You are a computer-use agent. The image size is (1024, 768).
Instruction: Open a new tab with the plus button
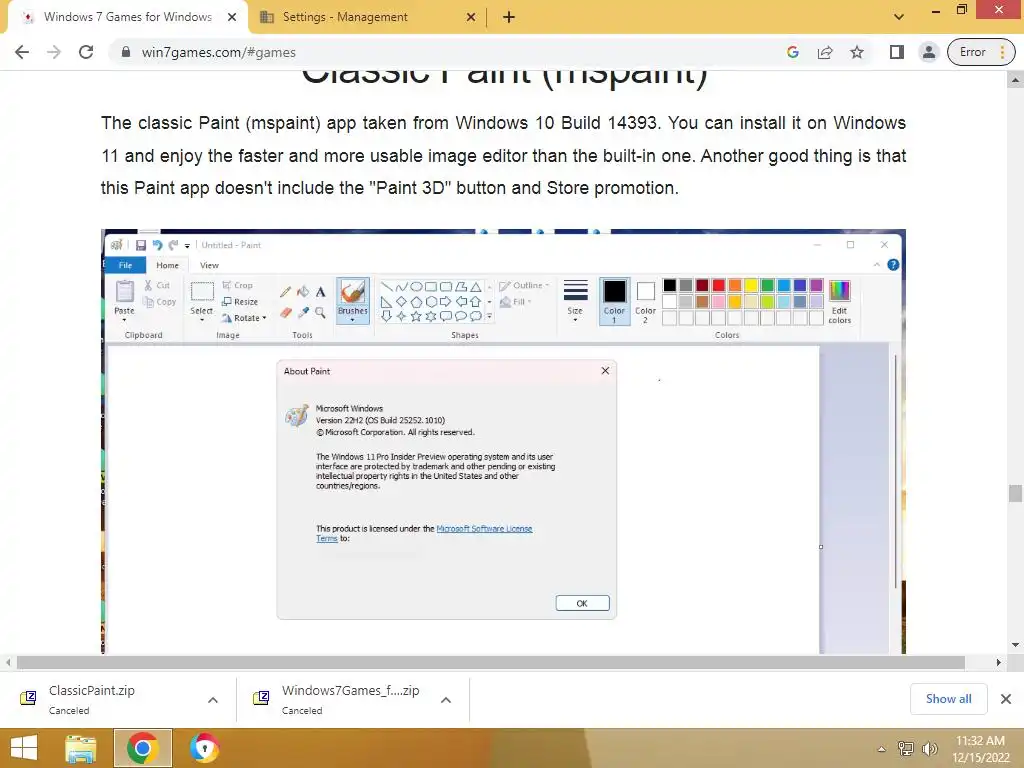pos(509,17)
